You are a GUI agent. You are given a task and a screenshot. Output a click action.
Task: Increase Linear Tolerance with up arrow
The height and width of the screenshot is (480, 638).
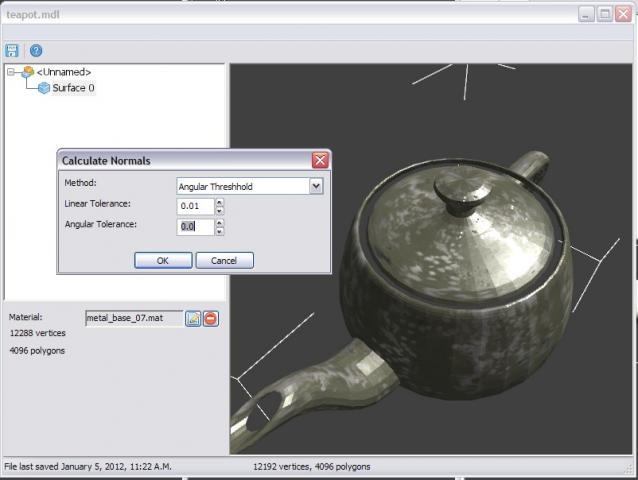pos(219,202)
